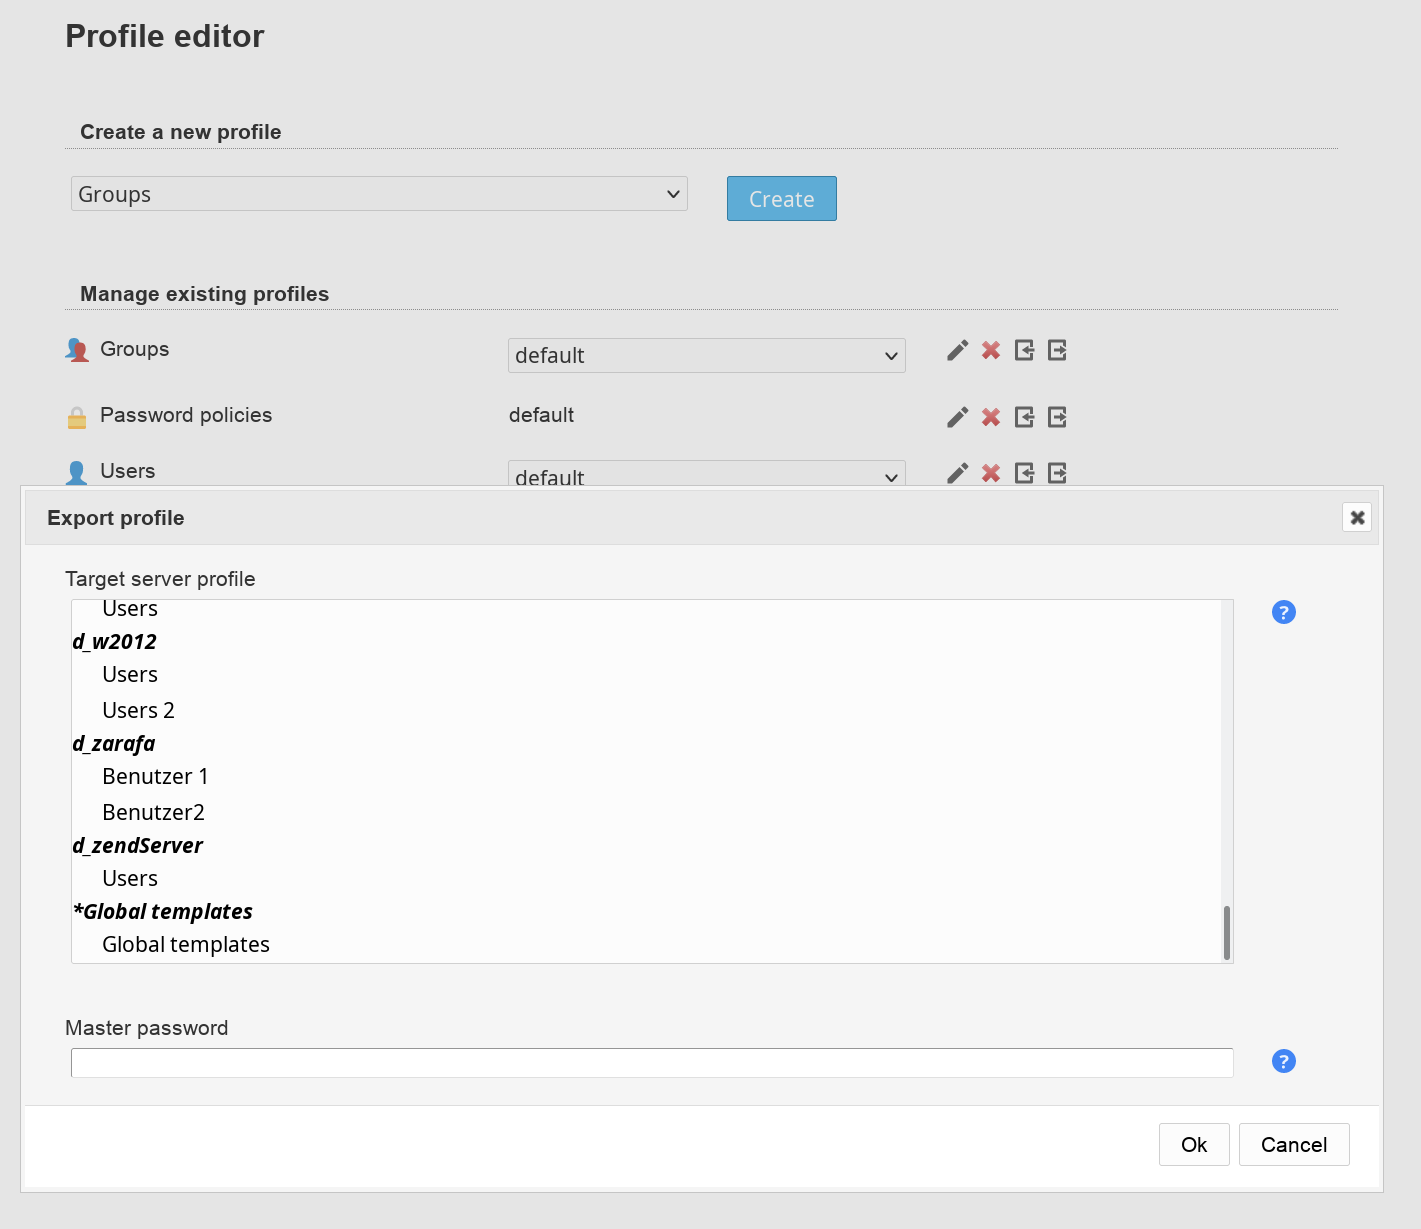Image resolution: width=1421 pixels, height=1229 pixels.
Task: Delete the Groups profile via red X
Action: coord(990,350)
